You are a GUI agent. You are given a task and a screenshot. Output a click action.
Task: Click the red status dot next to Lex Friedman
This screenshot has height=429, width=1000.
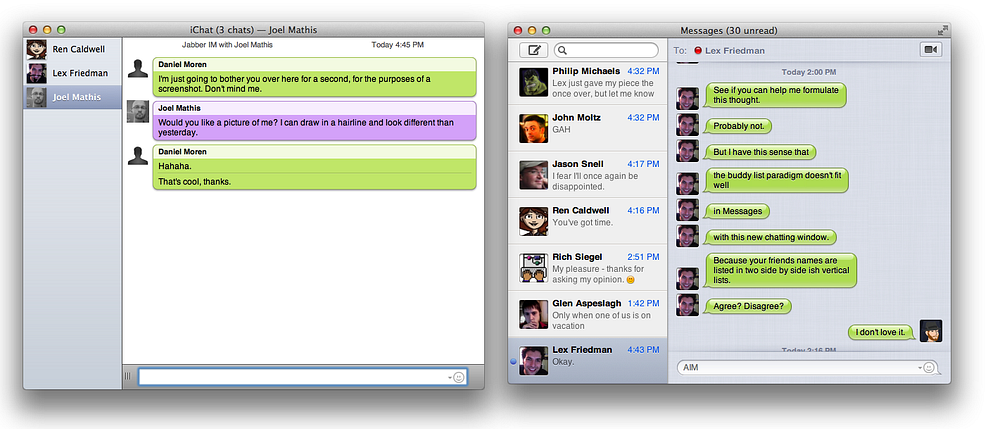698,50
